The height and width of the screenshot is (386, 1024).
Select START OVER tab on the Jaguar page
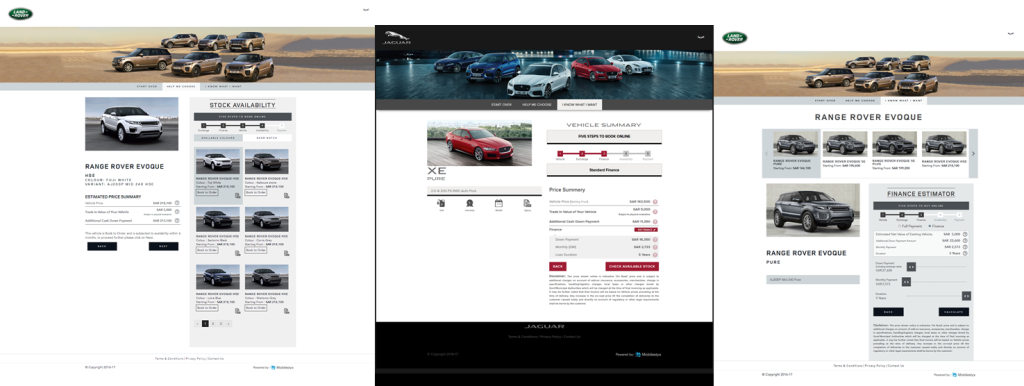(501, 105)
